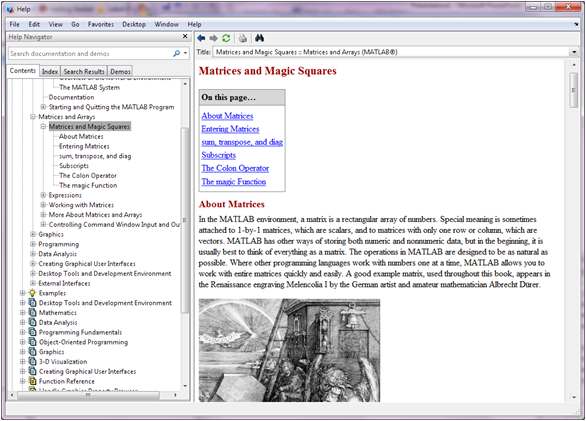The image size is (586, 421).
Task: Follow The Colon Operator link
Action: pos(235,168)
